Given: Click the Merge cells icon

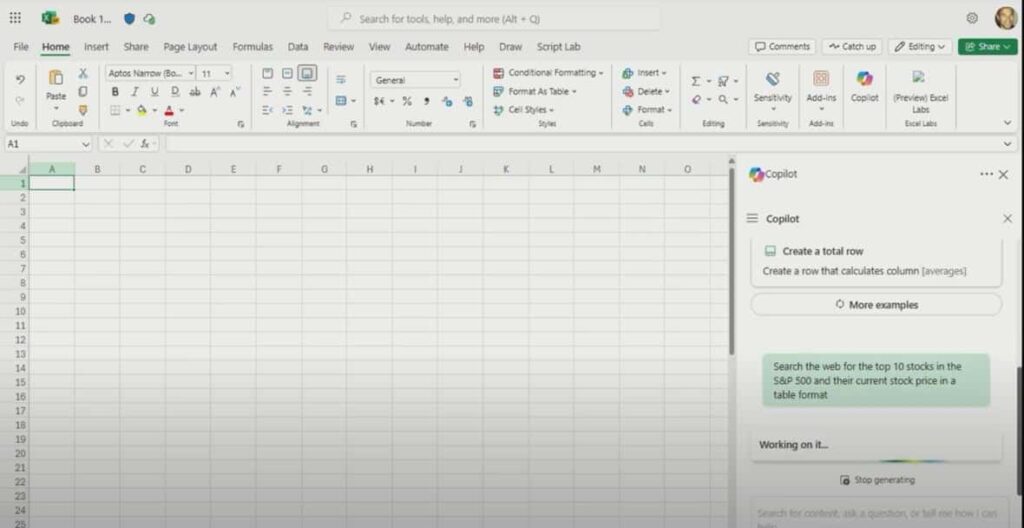Looking at the screenshot, I should [x=341, y=101].
